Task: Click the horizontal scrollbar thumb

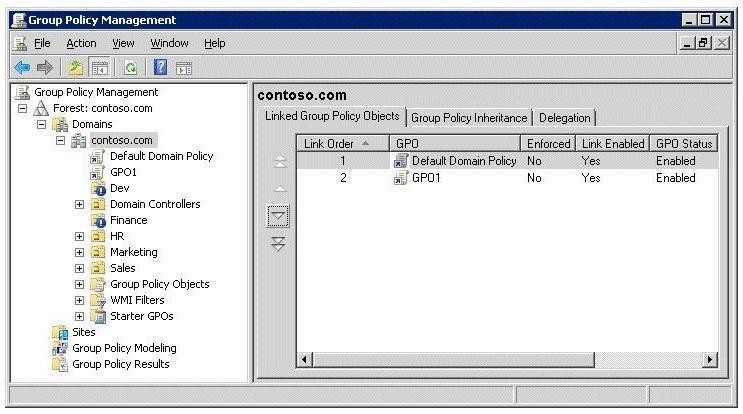Action: 453,360
